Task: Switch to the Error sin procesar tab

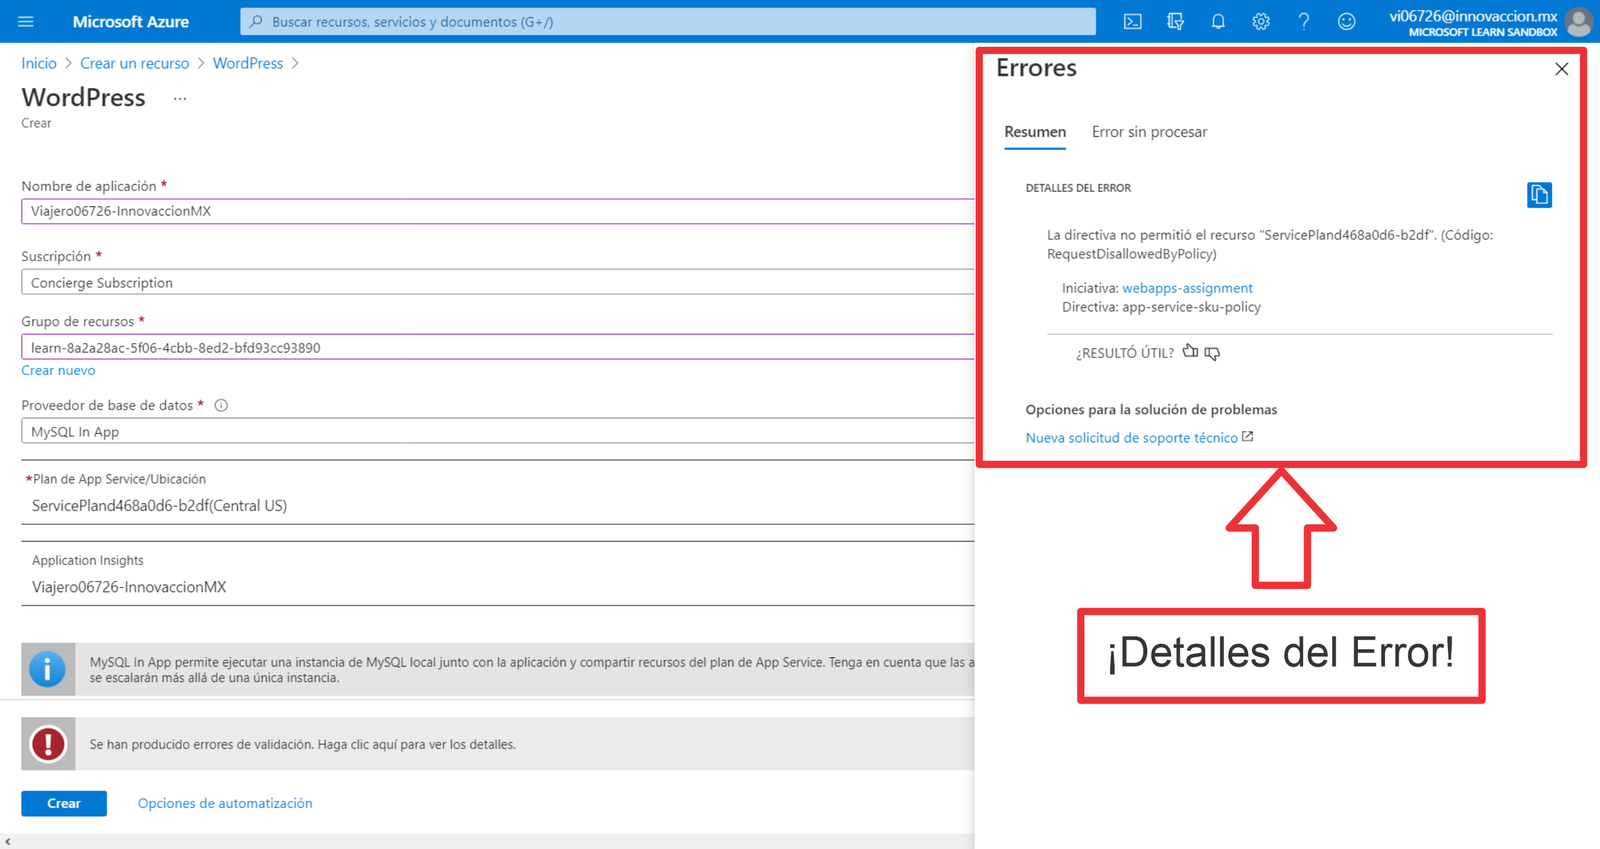Action: (1149, 132)
